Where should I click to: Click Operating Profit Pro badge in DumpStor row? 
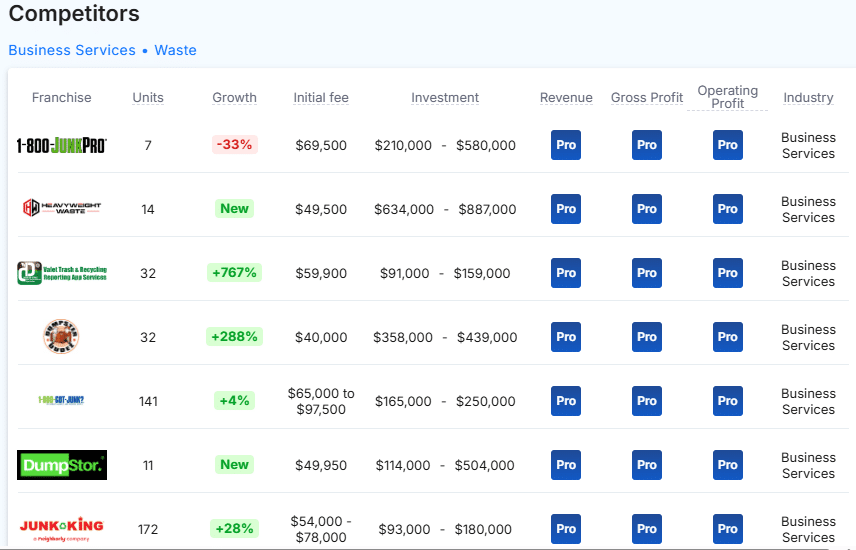727,465
